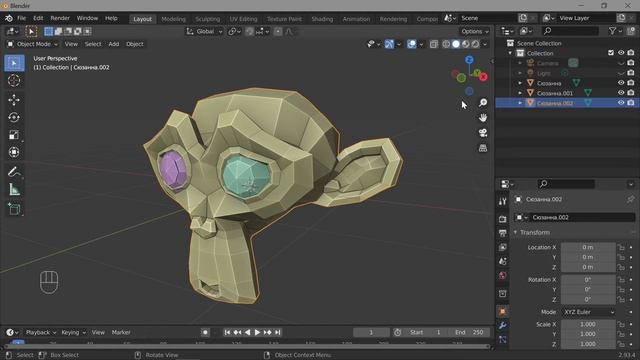Toggle camera view icon
The height and width of the screenshot is (360, 640).
click(x=483, y=133)
